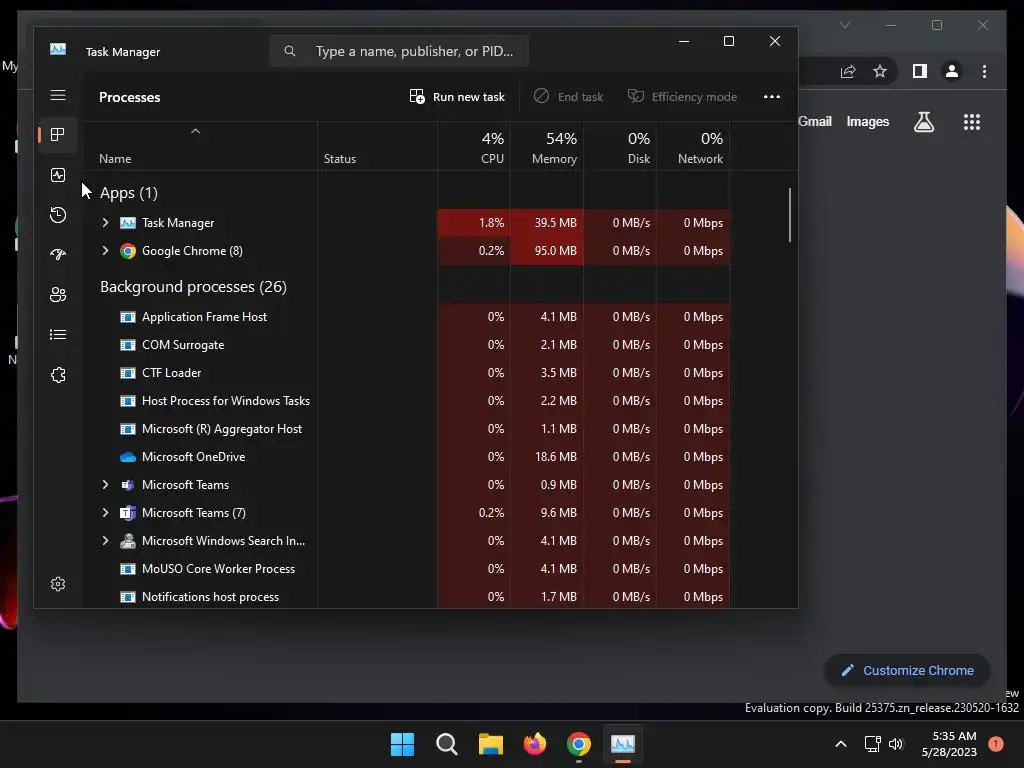This screenshot has width=1024, height=768.
Task: Click the Efficiency mode button
Action: tap(682, 97)
